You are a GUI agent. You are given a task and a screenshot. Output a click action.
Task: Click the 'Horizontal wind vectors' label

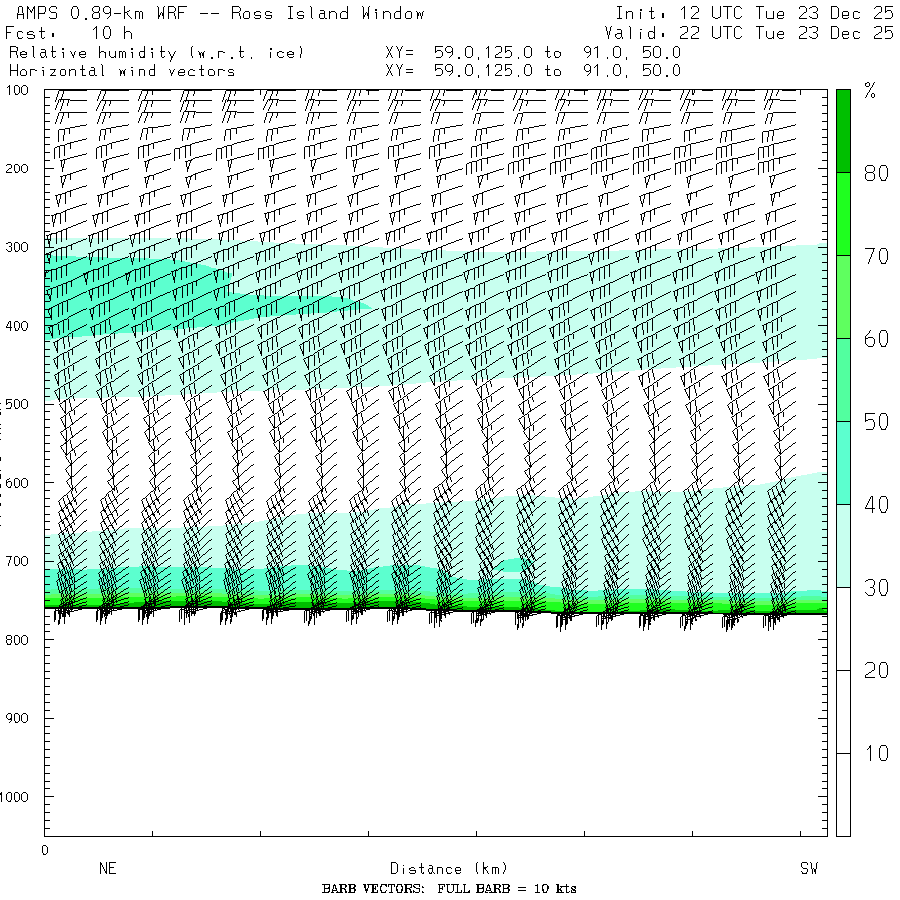tap(122, 71)
